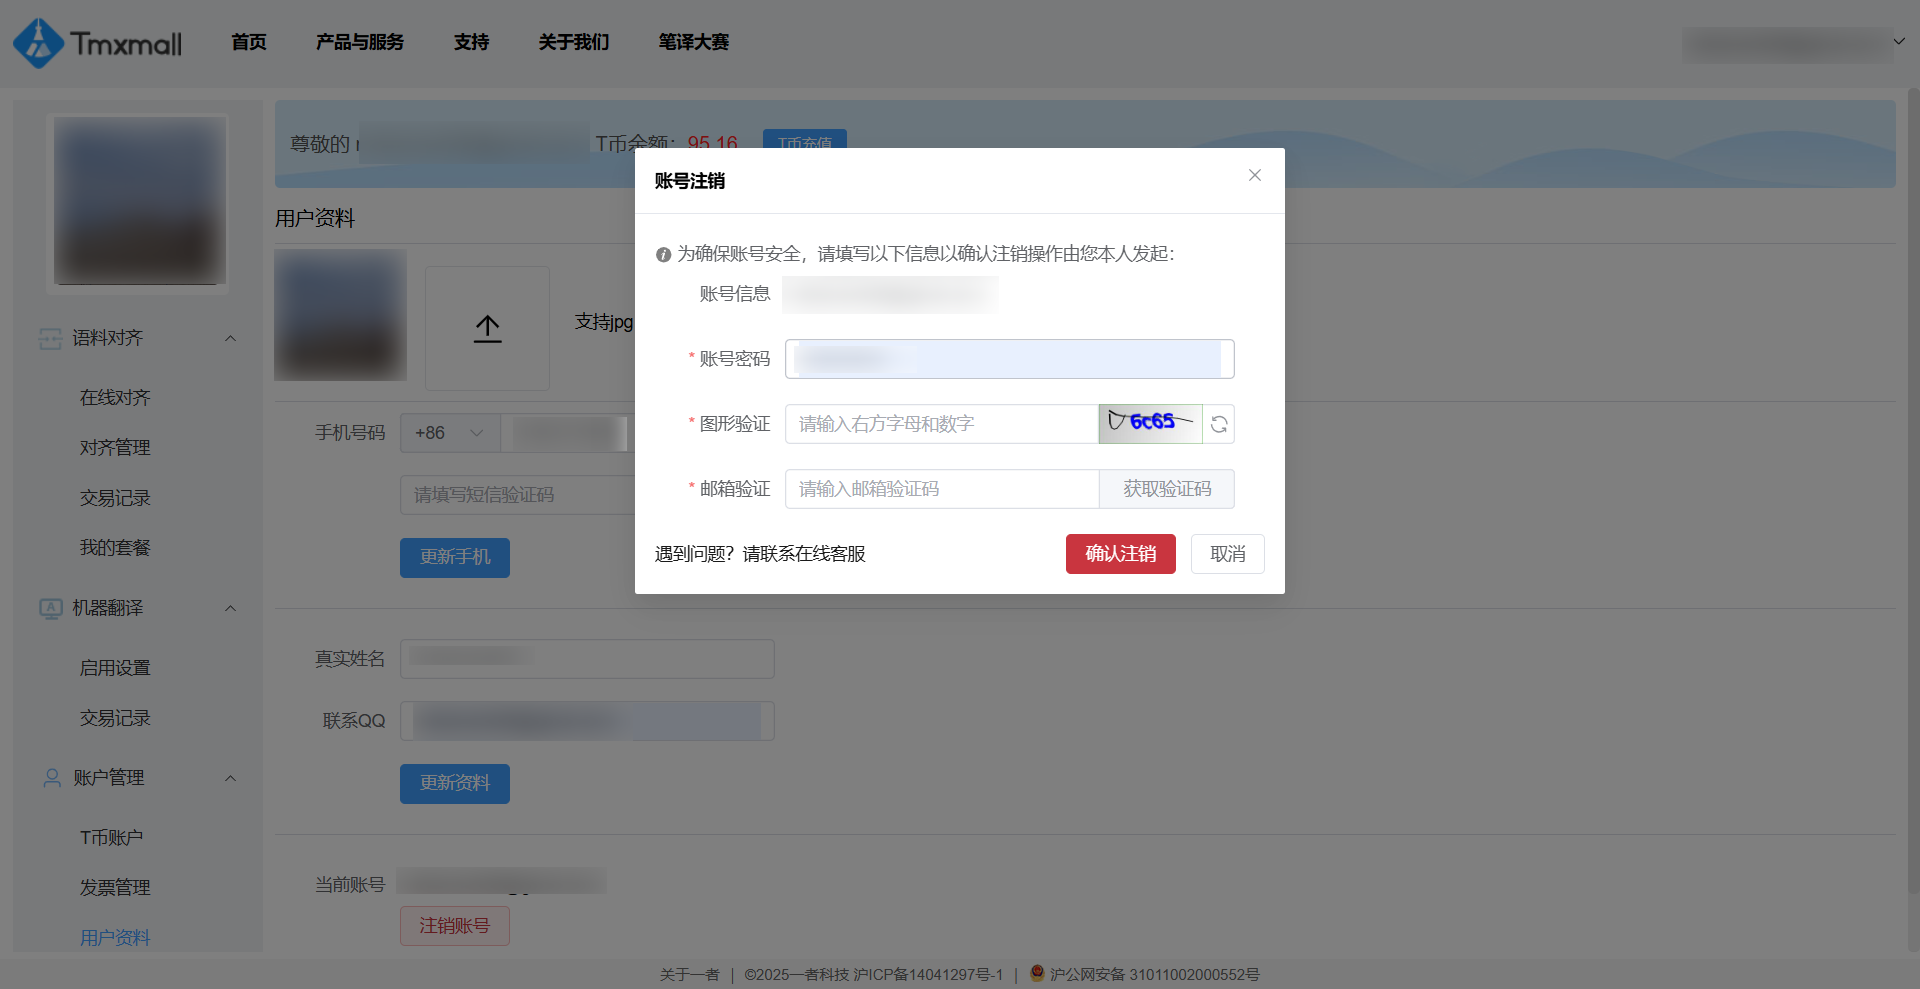Click the 账户管理 user icon

[52, 778]
